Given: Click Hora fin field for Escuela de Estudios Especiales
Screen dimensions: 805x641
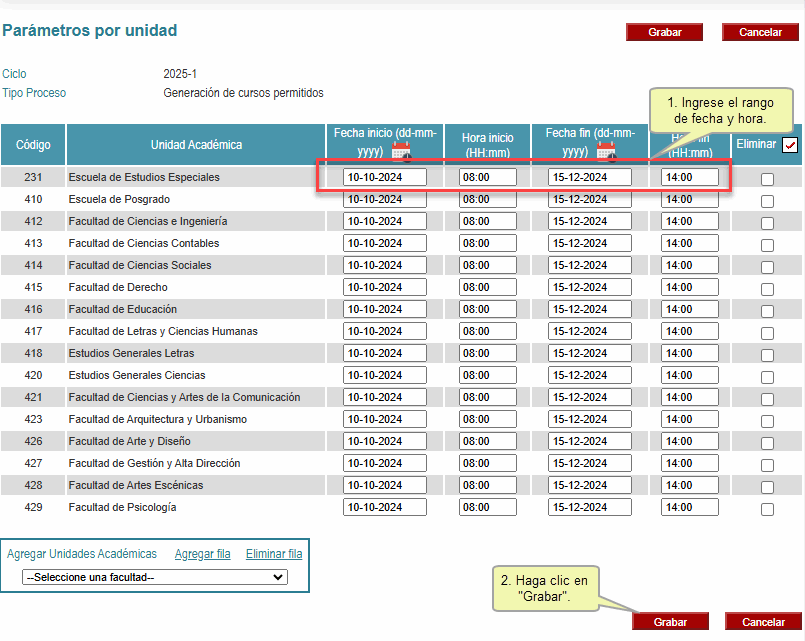Looking at the screenshot, I should pyautogui.click(x=690, y=178).
